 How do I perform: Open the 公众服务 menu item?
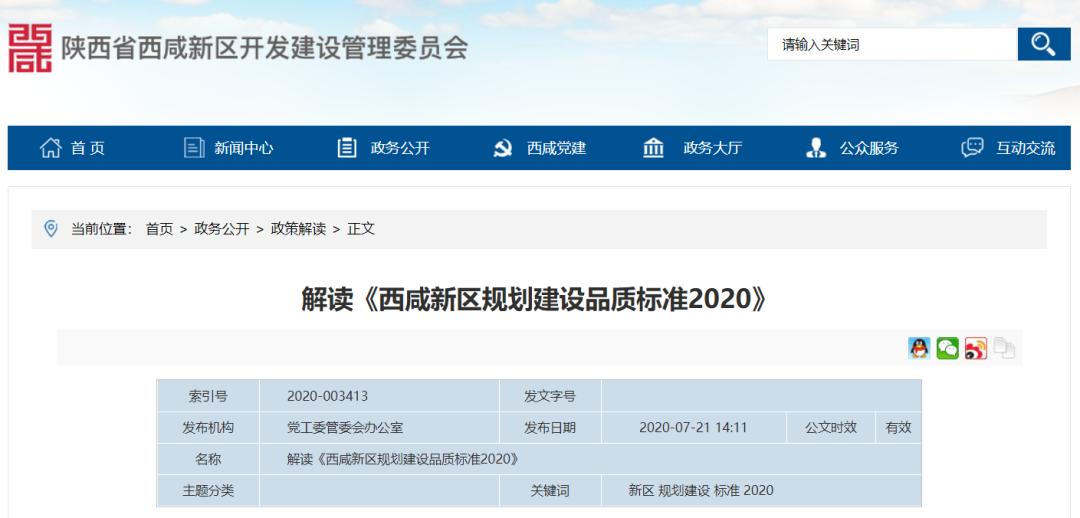869,148
